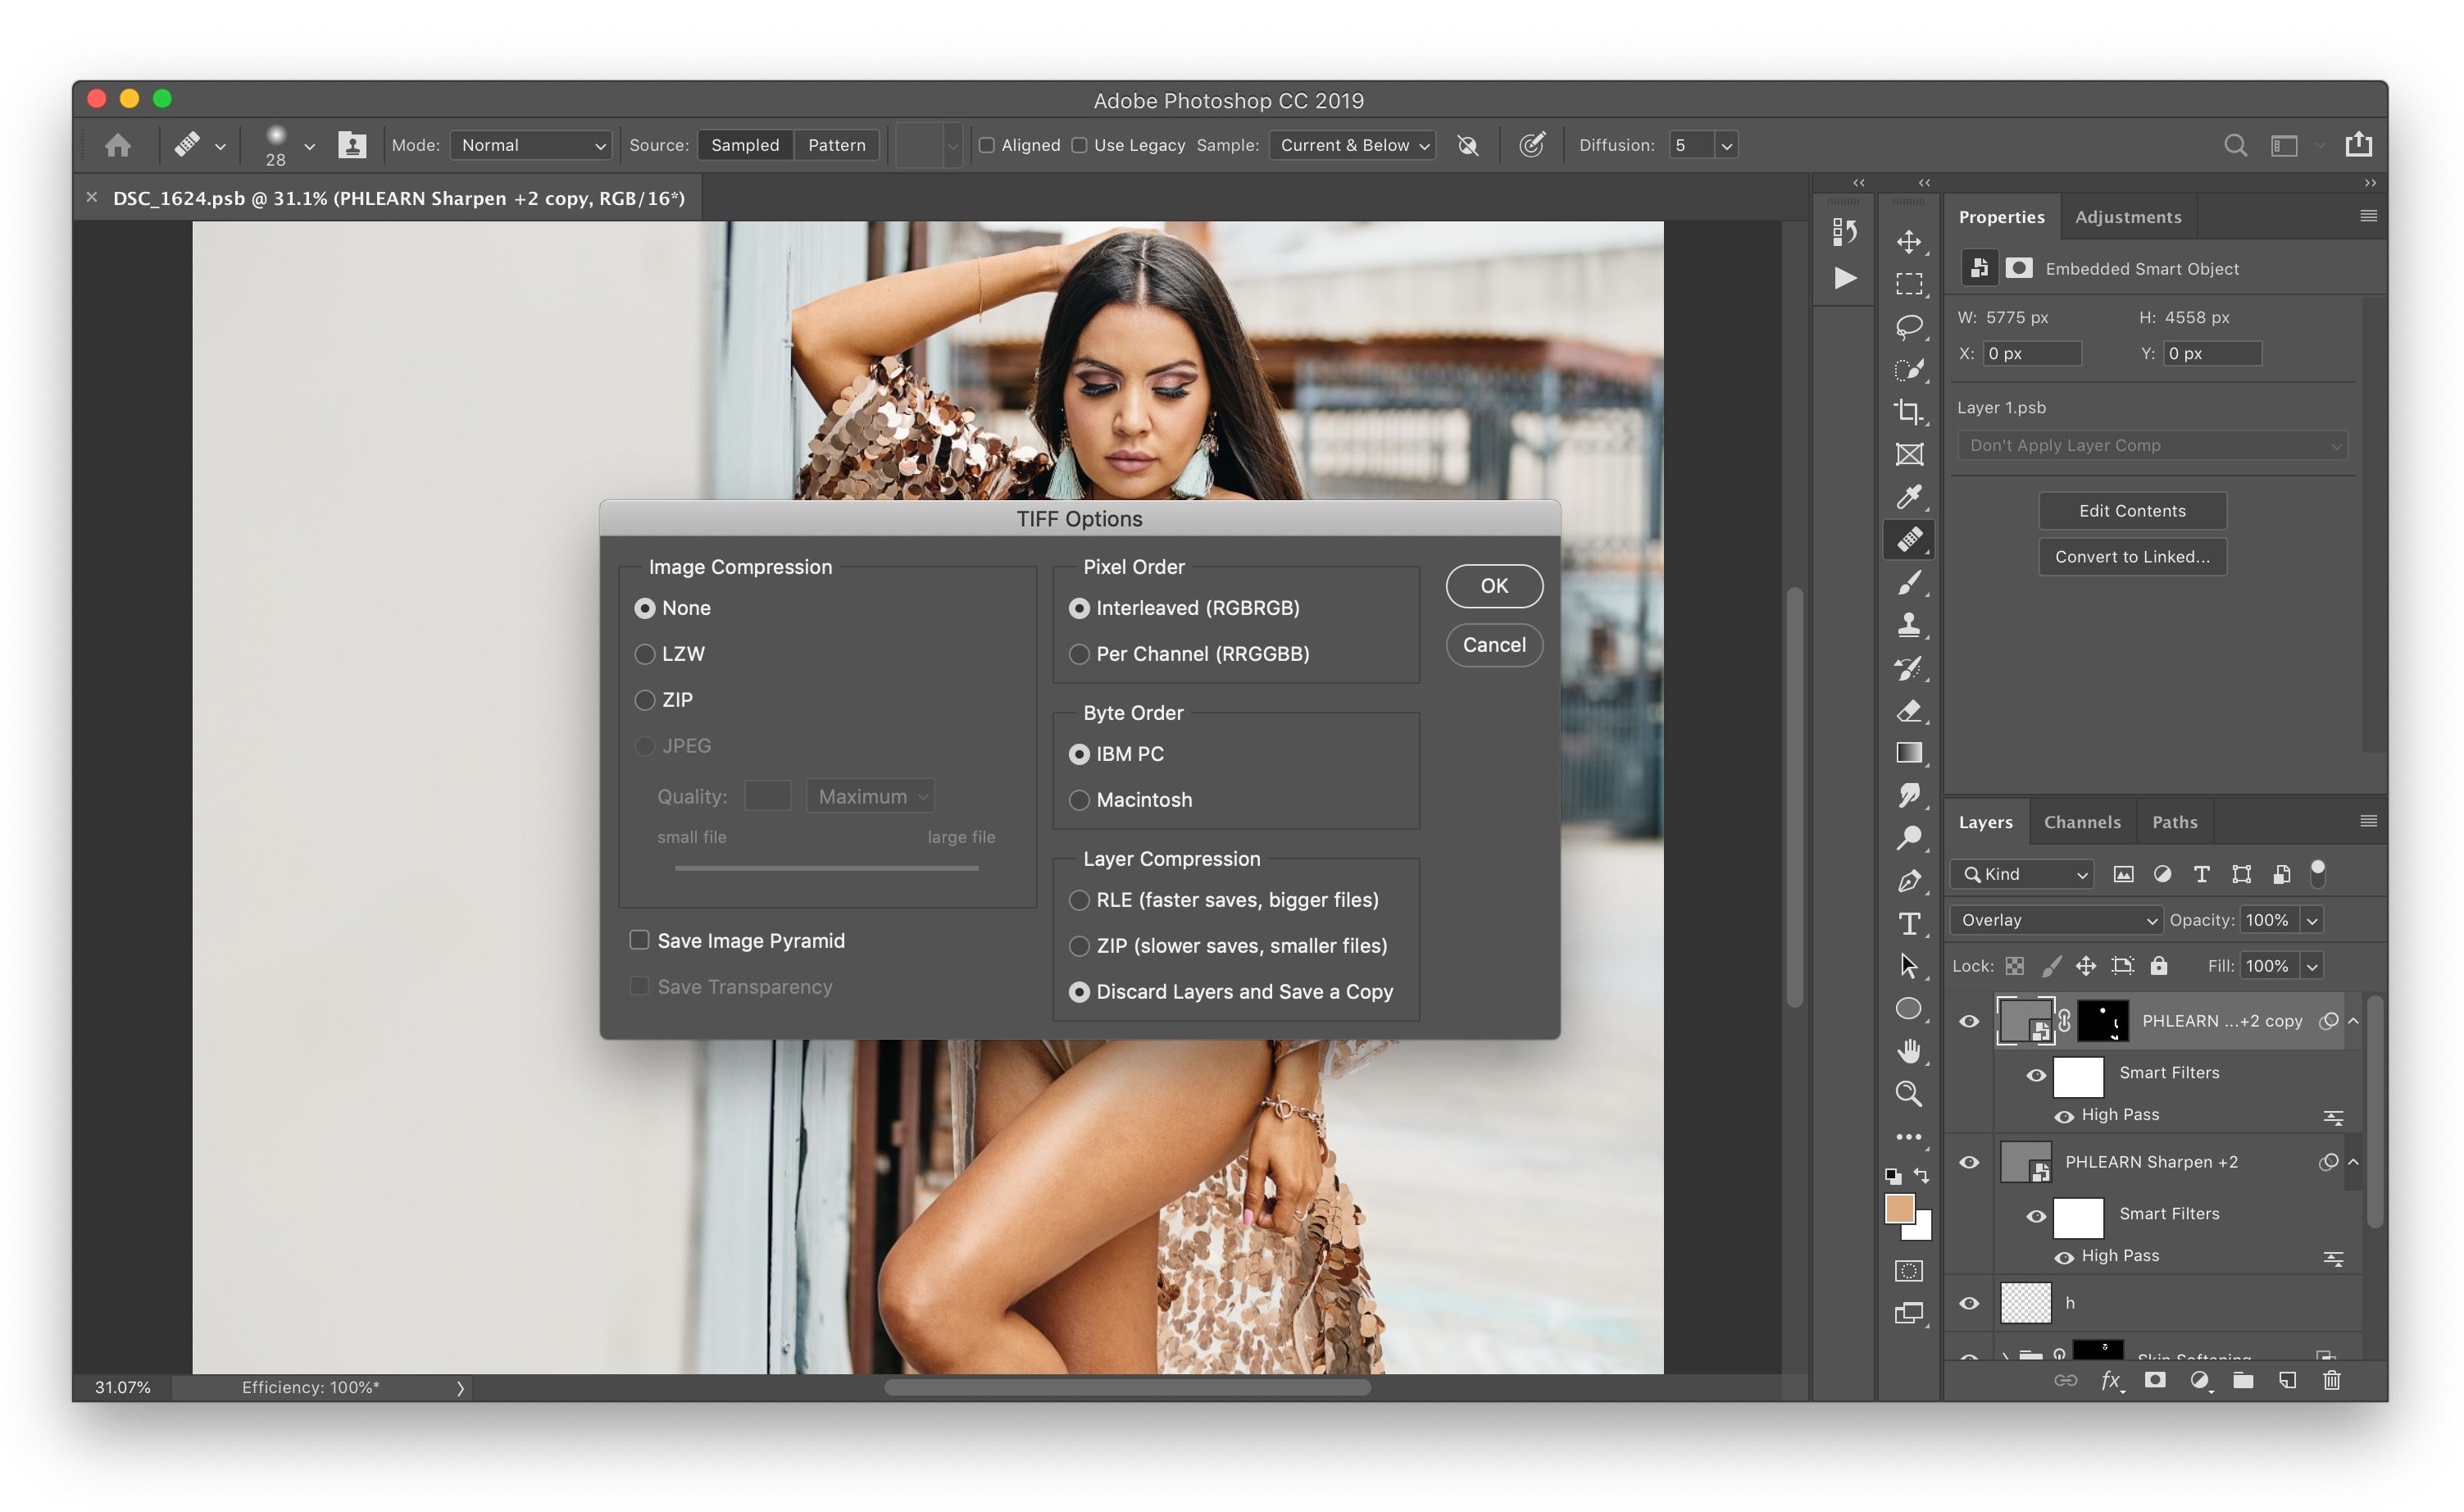The width and height of the screenshot is (2464, 1512).
Task: Select the Gradient tool icon
Action: [x=1910, y=755]
